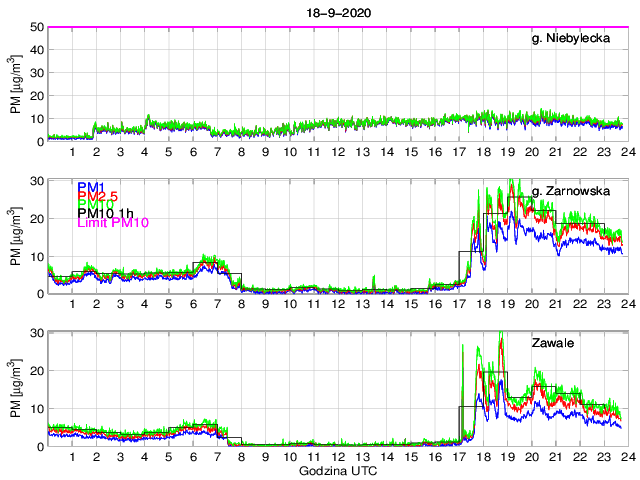The width and height of the screenshot is (640, 480).
Task: Click the green PM10 legend entry
Action: [x=95, y=208]
